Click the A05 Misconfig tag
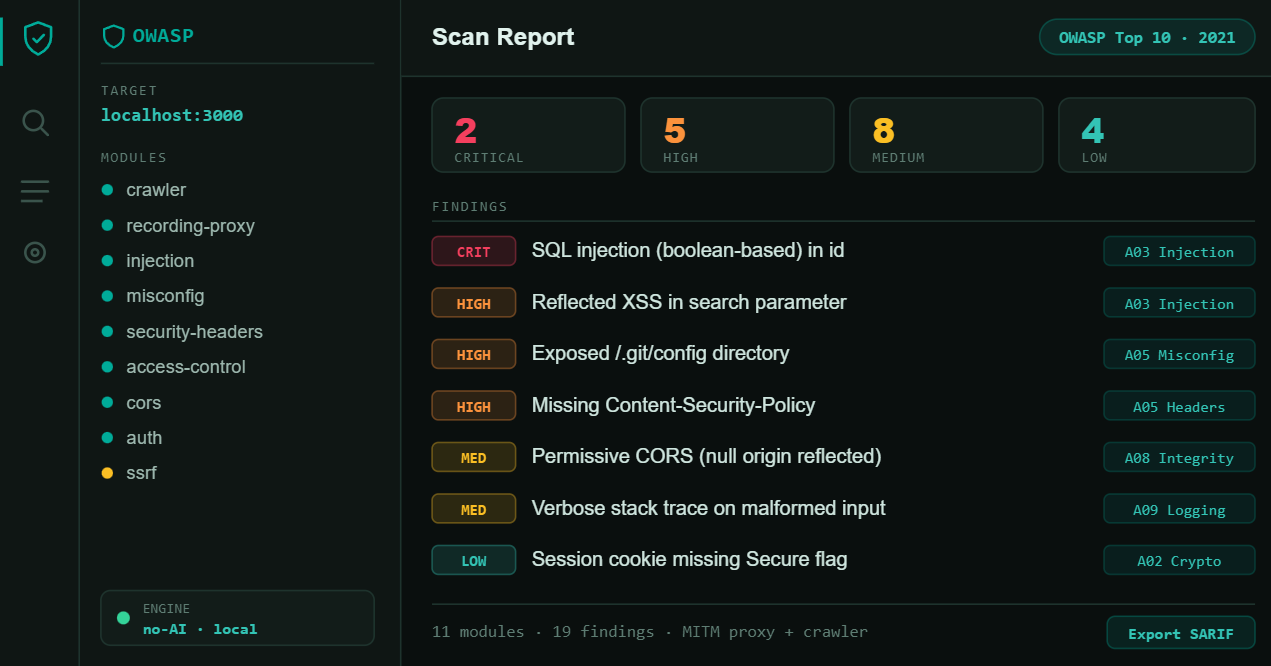Screen dimensions: 1271x666 pyautogui.click(x=1179, y=354)
